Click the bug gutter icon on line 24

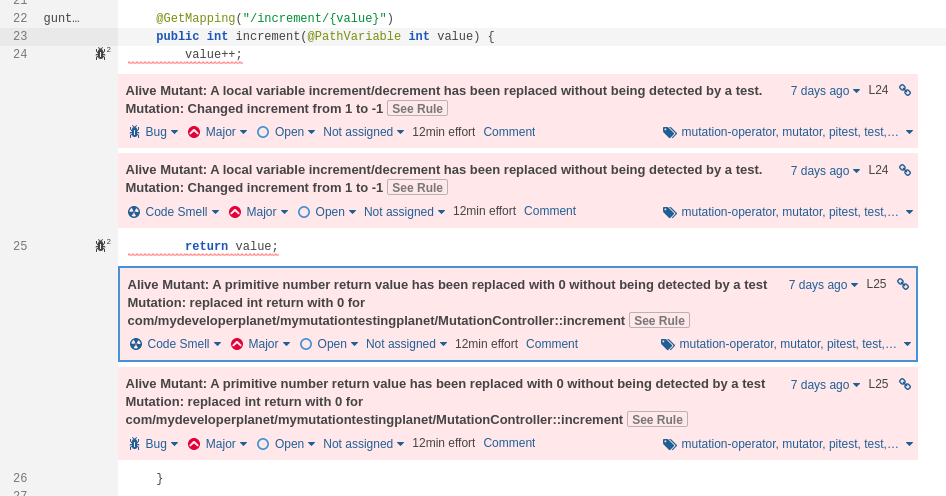pyautogui.click(x=102, y=54)
